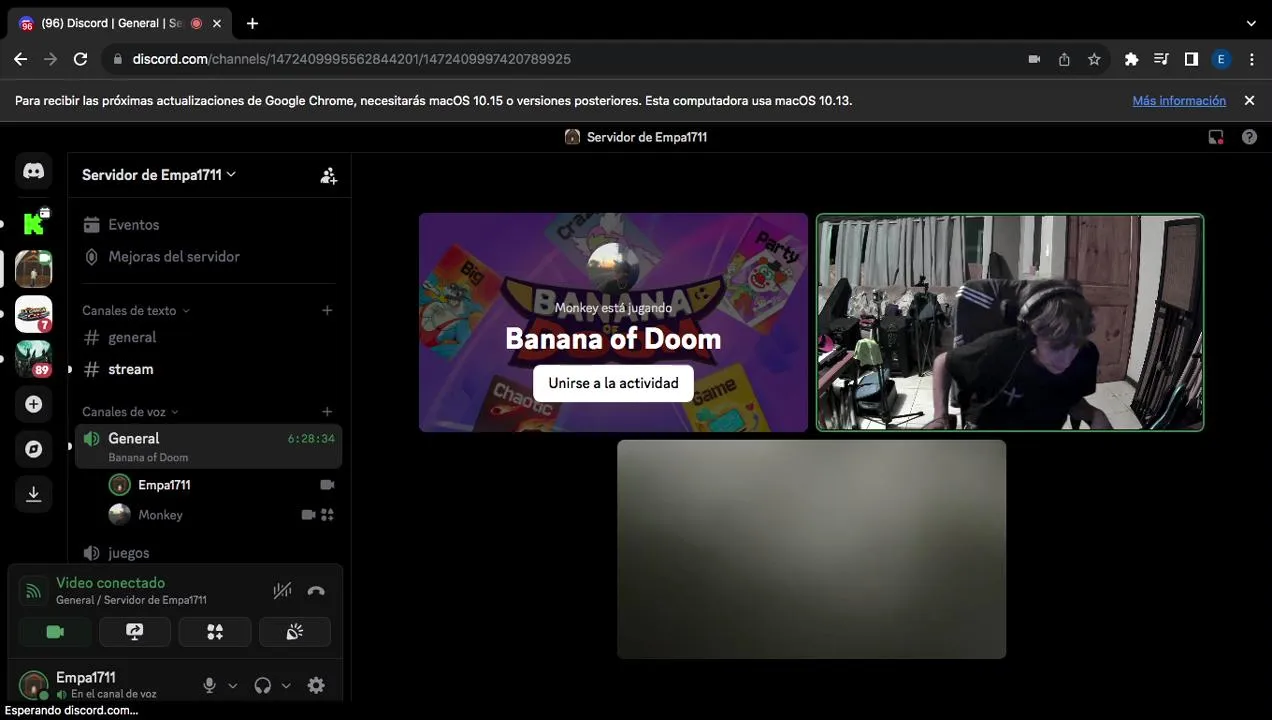Viewport: 1272px width, 720px height.
Task: Open Servidor de Empa1711 server dropdown
Action: 159,174
